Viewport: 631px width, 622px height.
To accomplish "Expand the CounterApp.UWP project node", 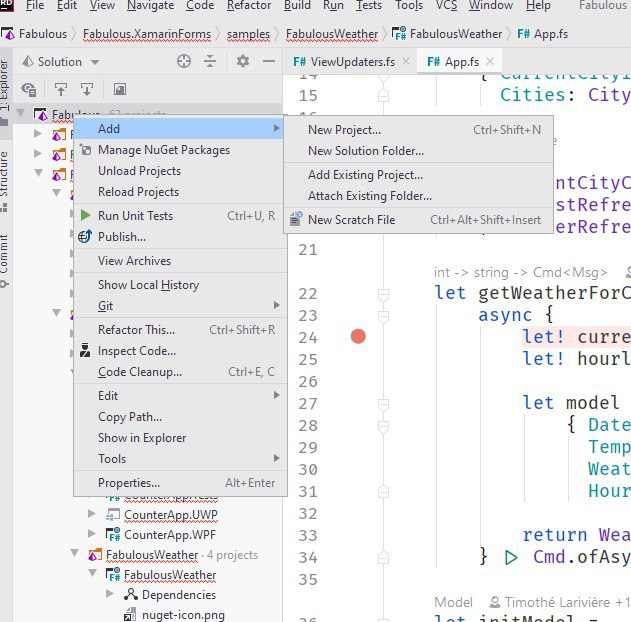I will click(x=92, y=514).
